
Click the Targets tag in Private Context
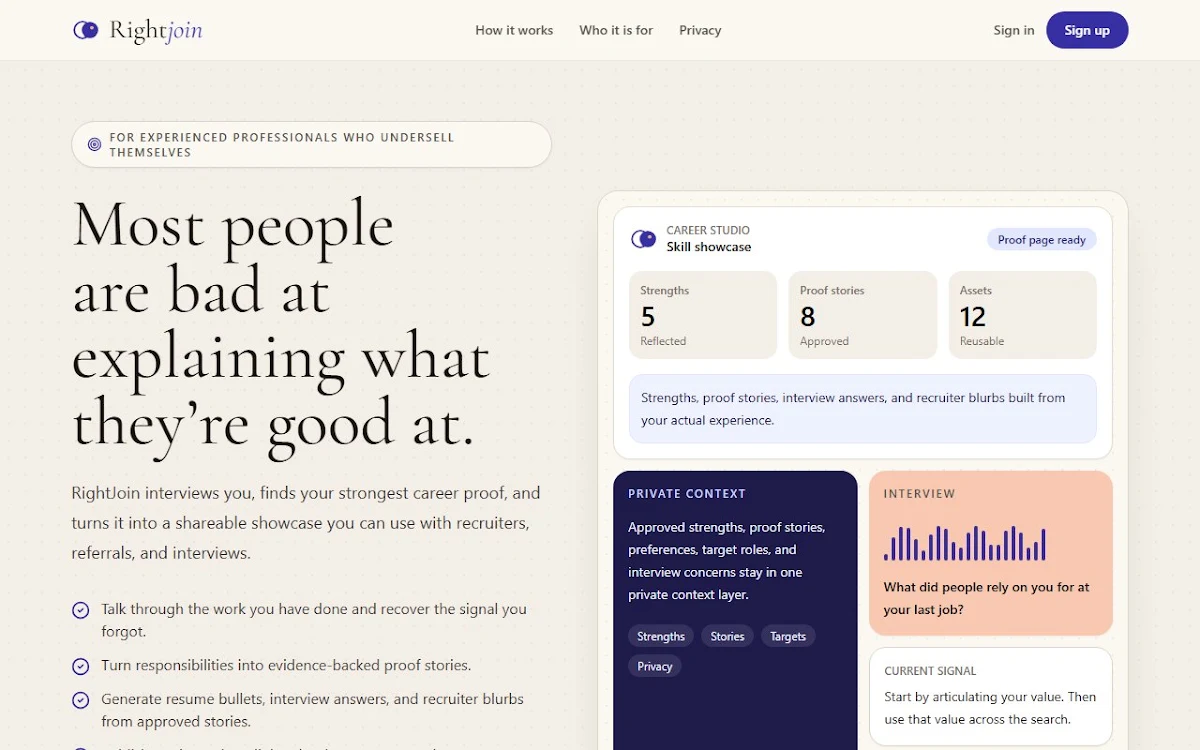point(788,636)
